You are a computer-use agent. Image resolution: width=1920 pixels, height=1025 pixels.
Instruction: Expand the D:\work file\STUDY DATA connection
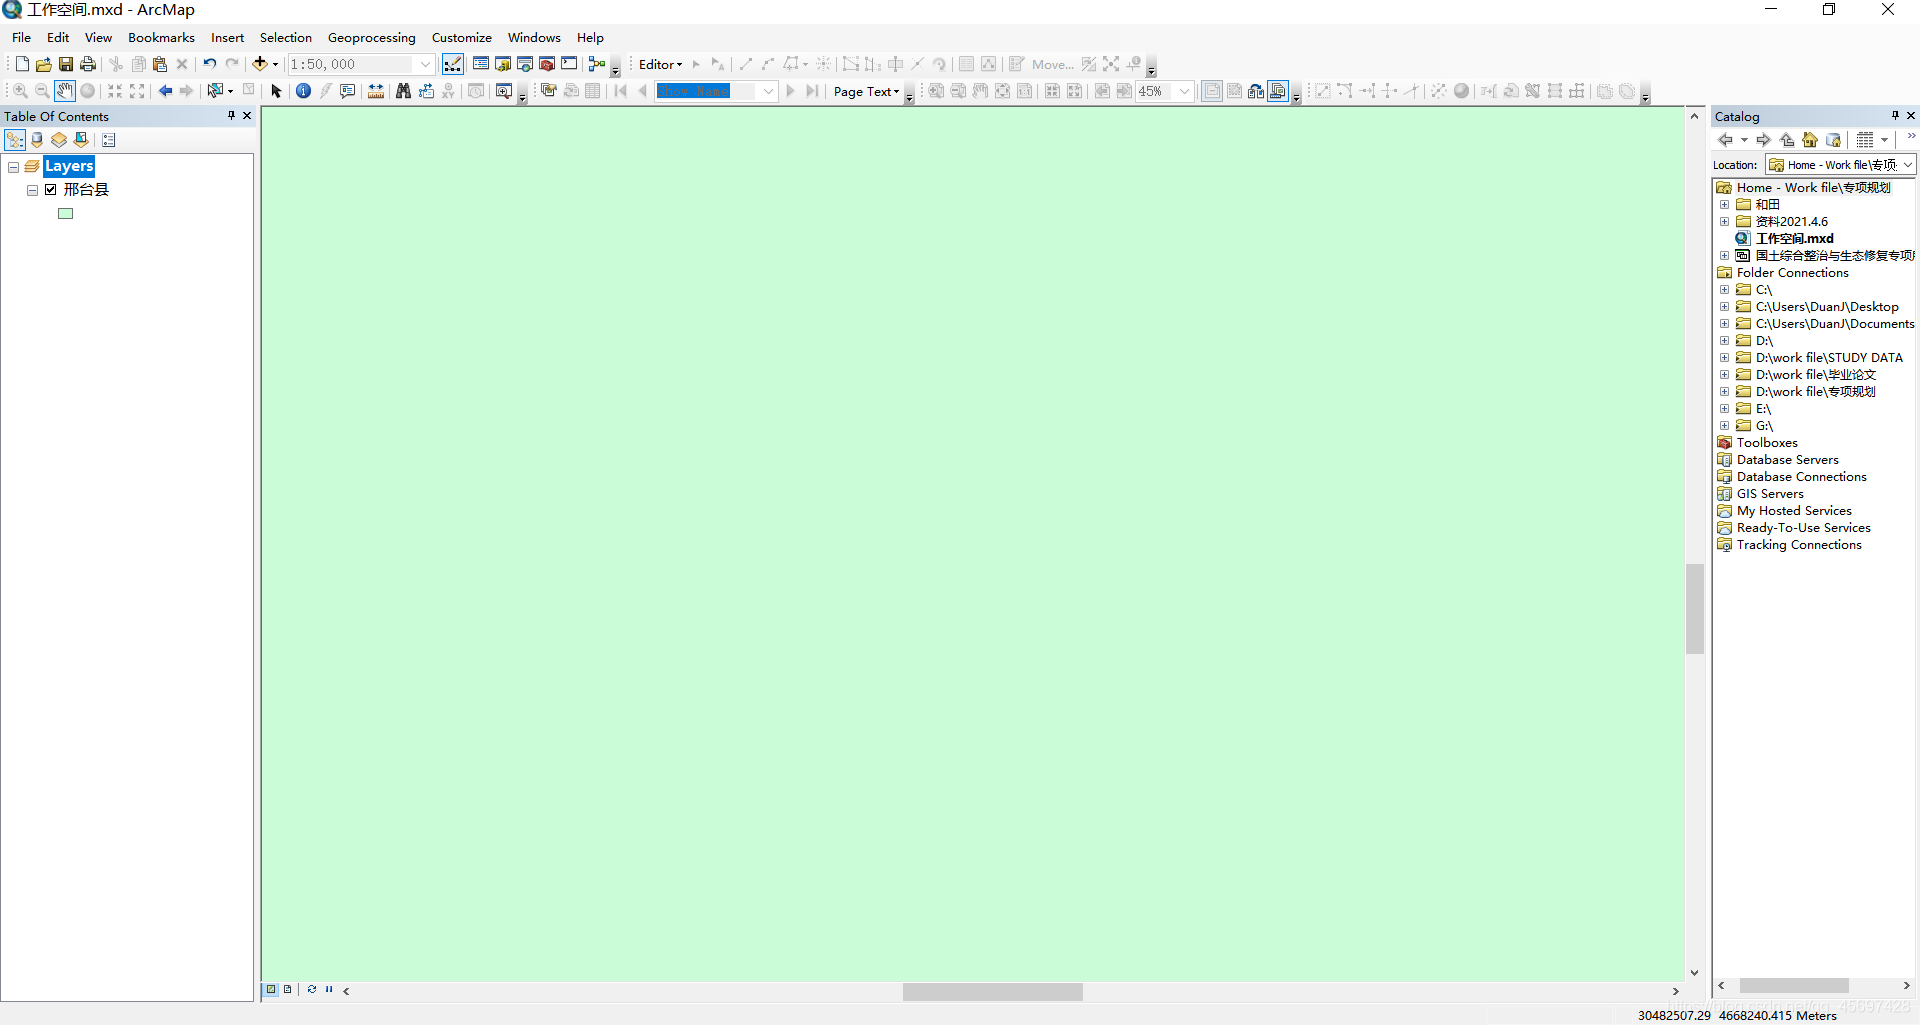pos(1724,358)
